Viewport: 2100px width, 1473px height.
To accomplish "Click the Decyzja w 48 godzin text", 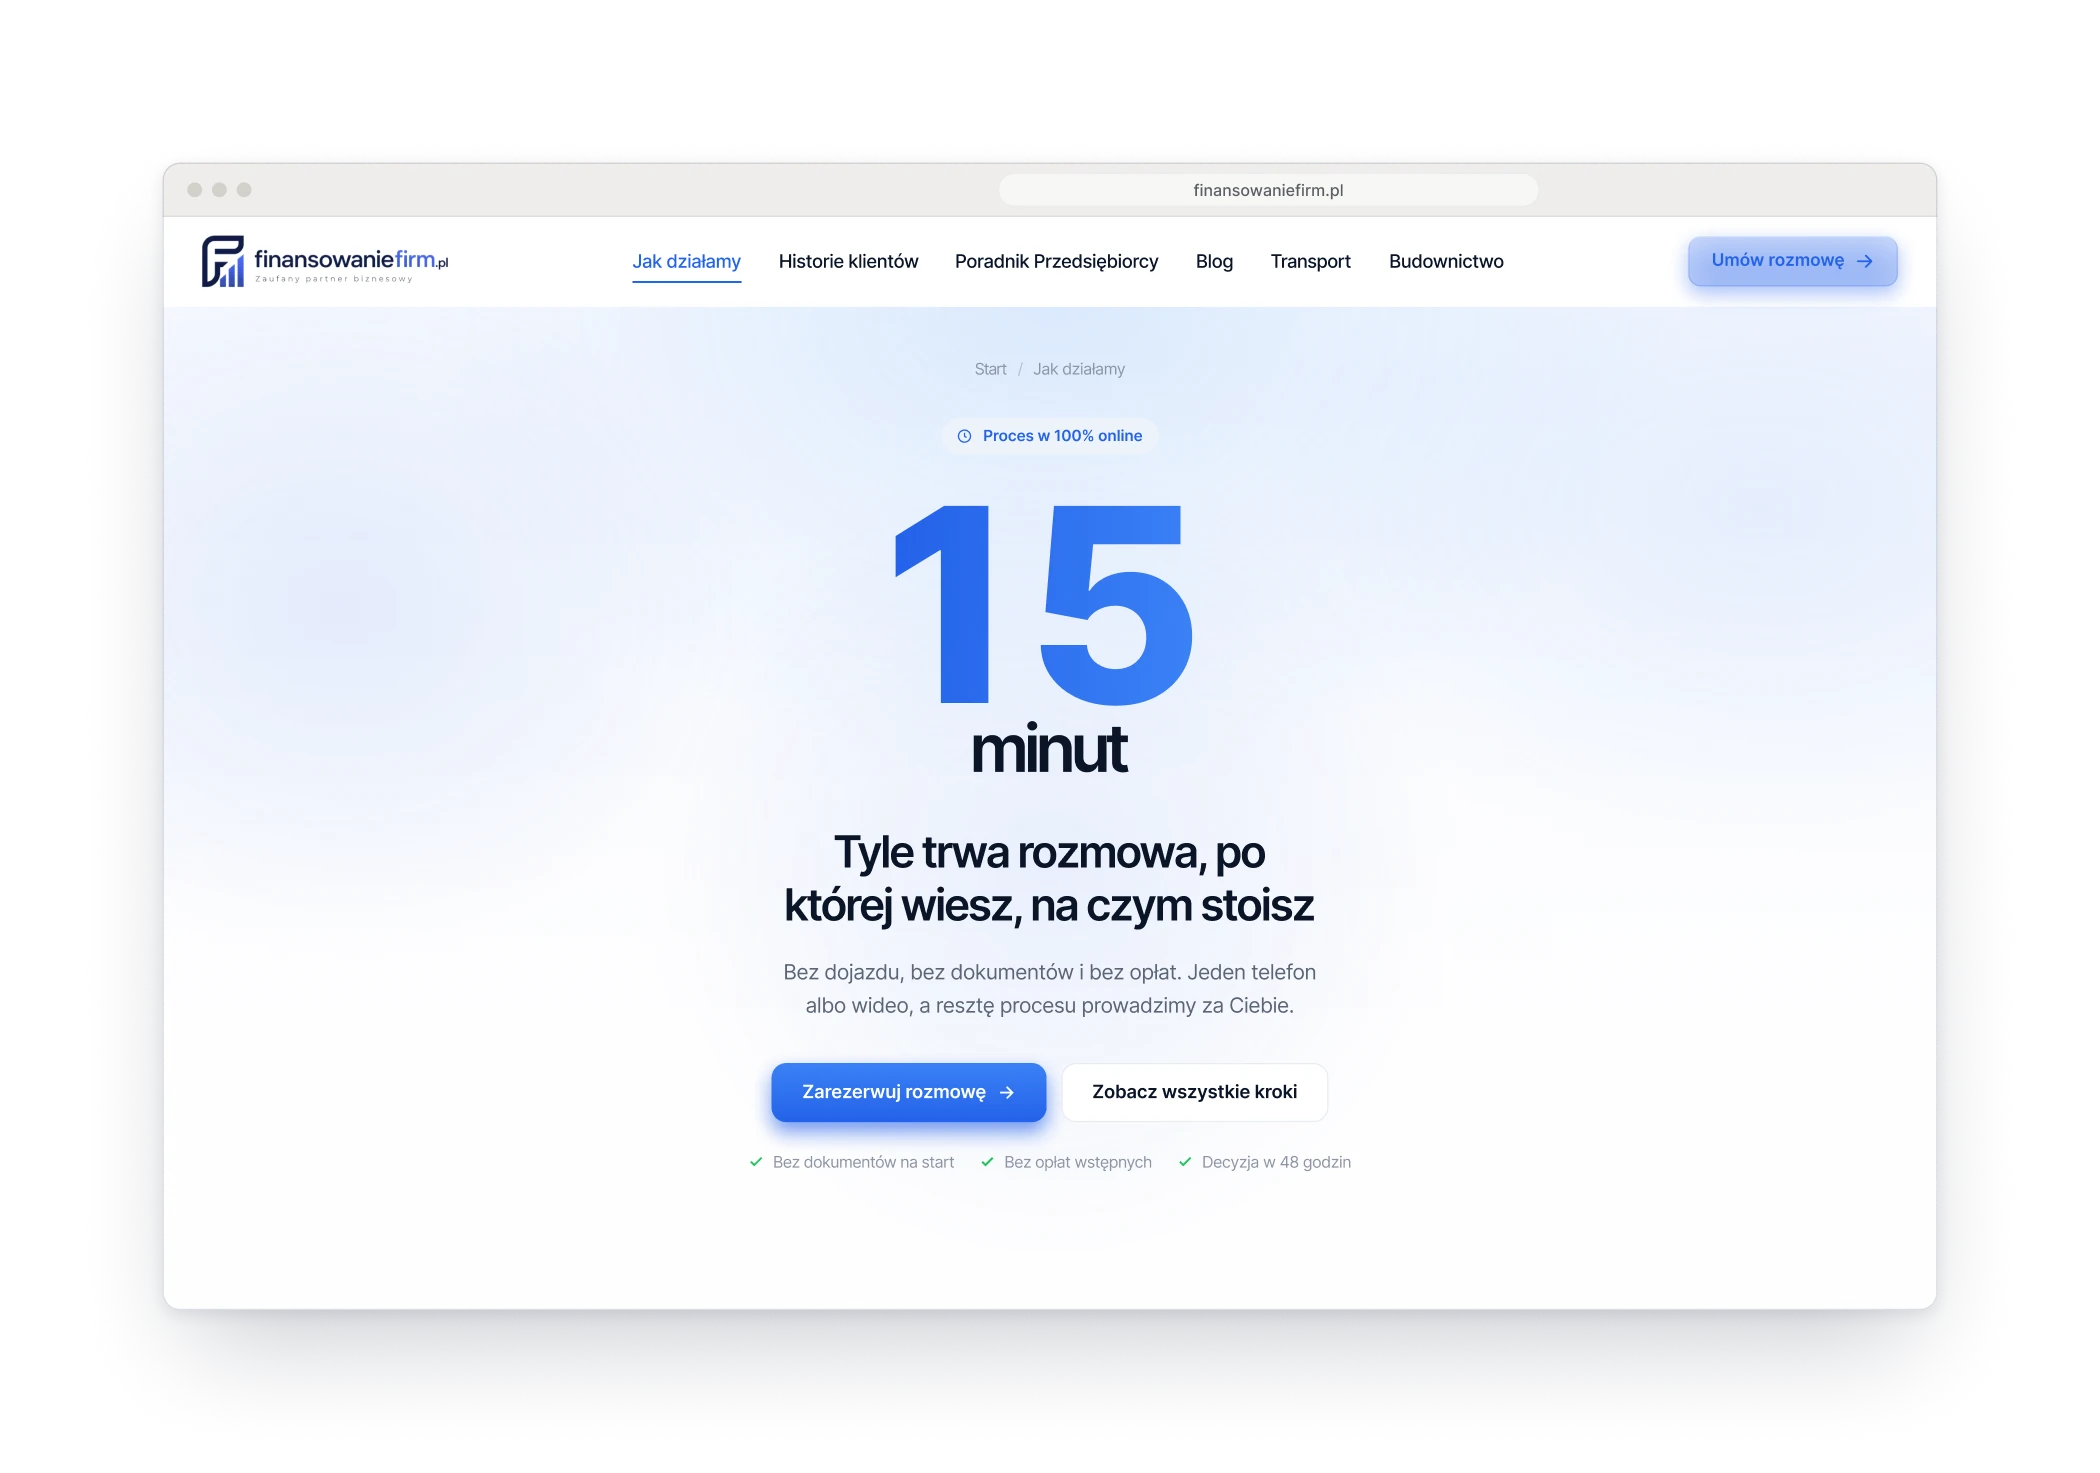I will (1276, 1162).
